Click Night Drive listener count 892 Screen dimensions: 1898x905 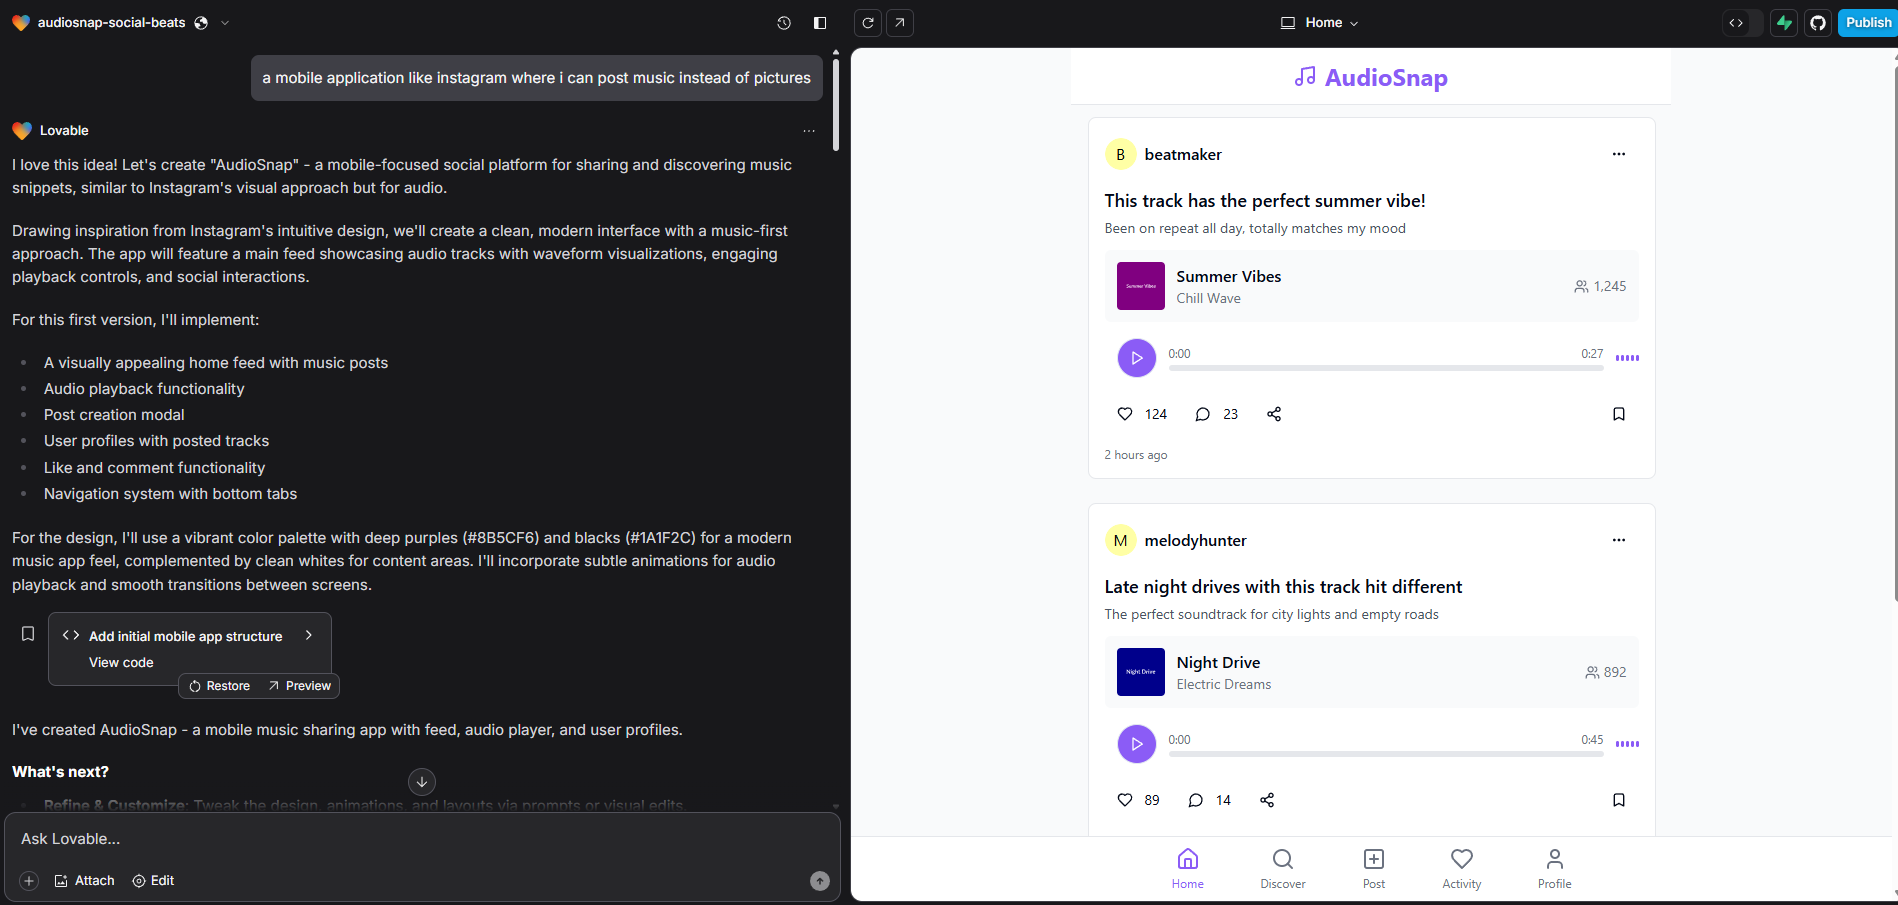(x=1606, y=672)
